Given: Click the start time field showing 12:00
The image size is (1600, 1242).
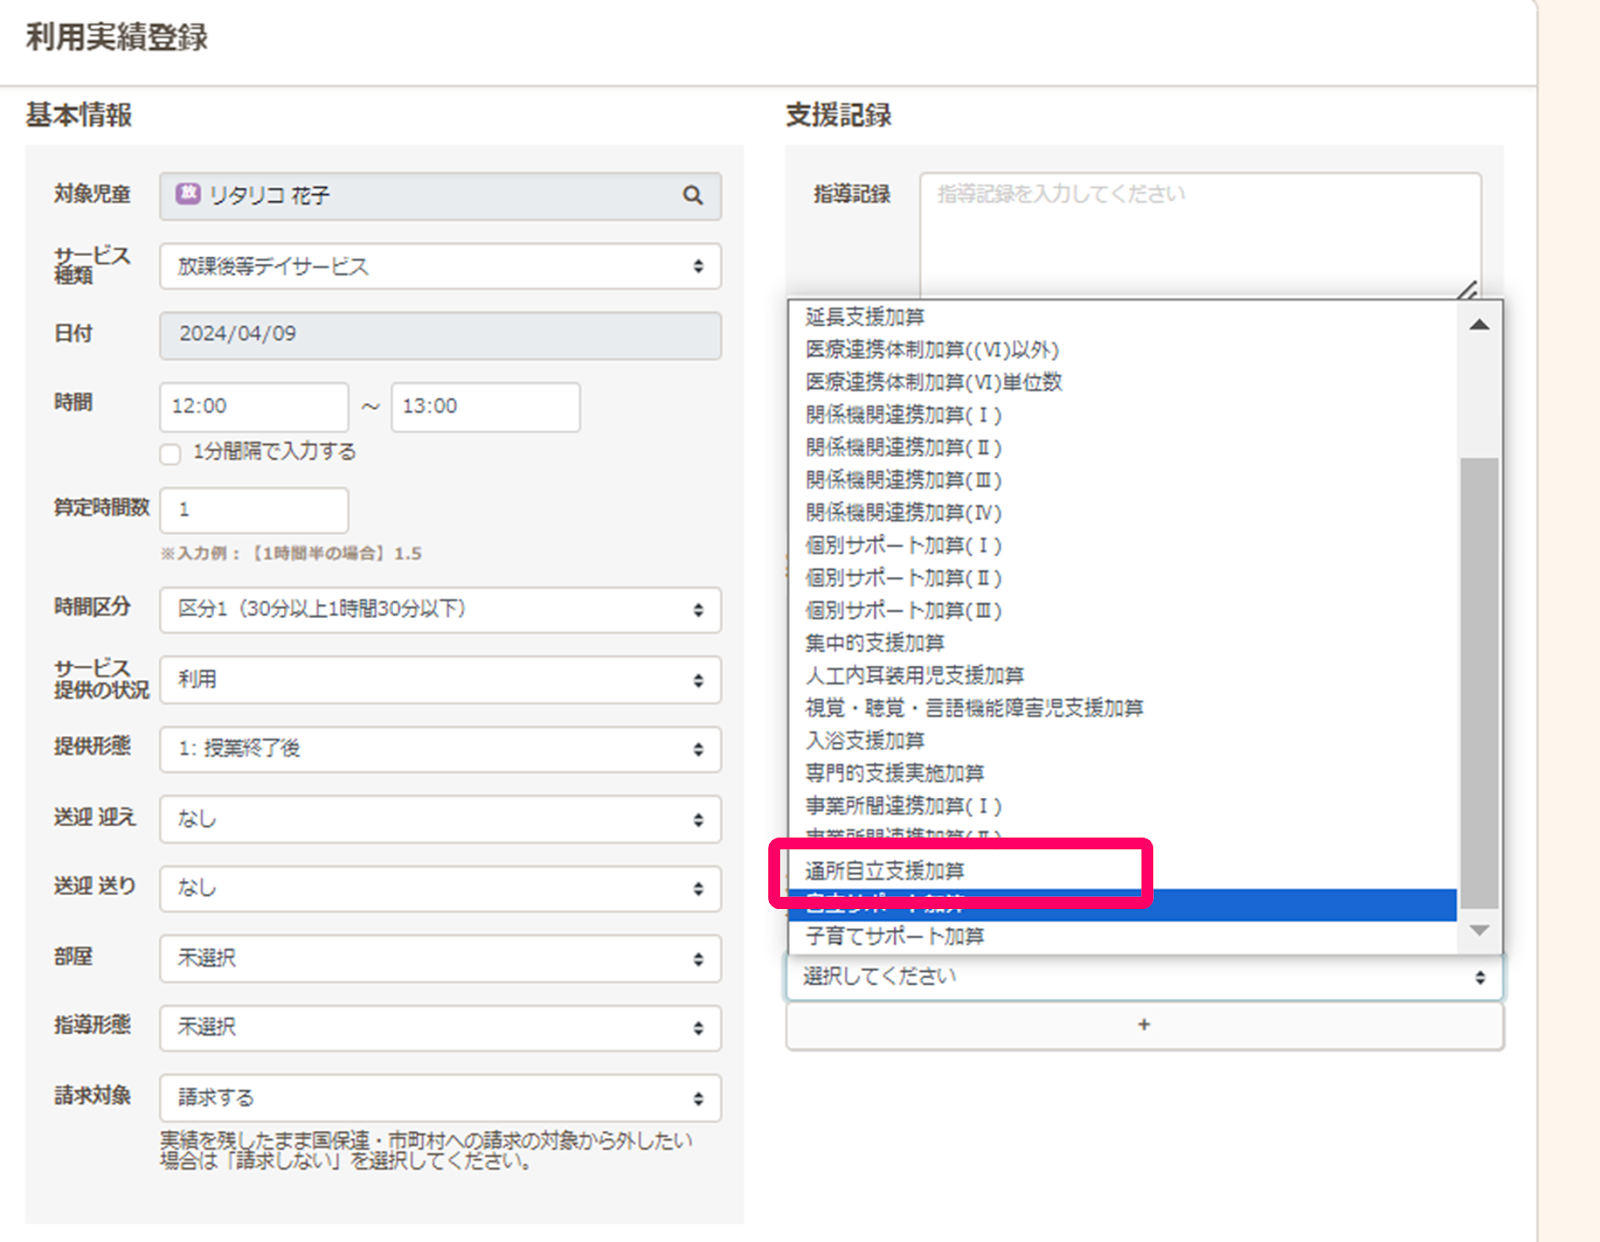Looking at the screenshot, I should click(x=254, y=407).
